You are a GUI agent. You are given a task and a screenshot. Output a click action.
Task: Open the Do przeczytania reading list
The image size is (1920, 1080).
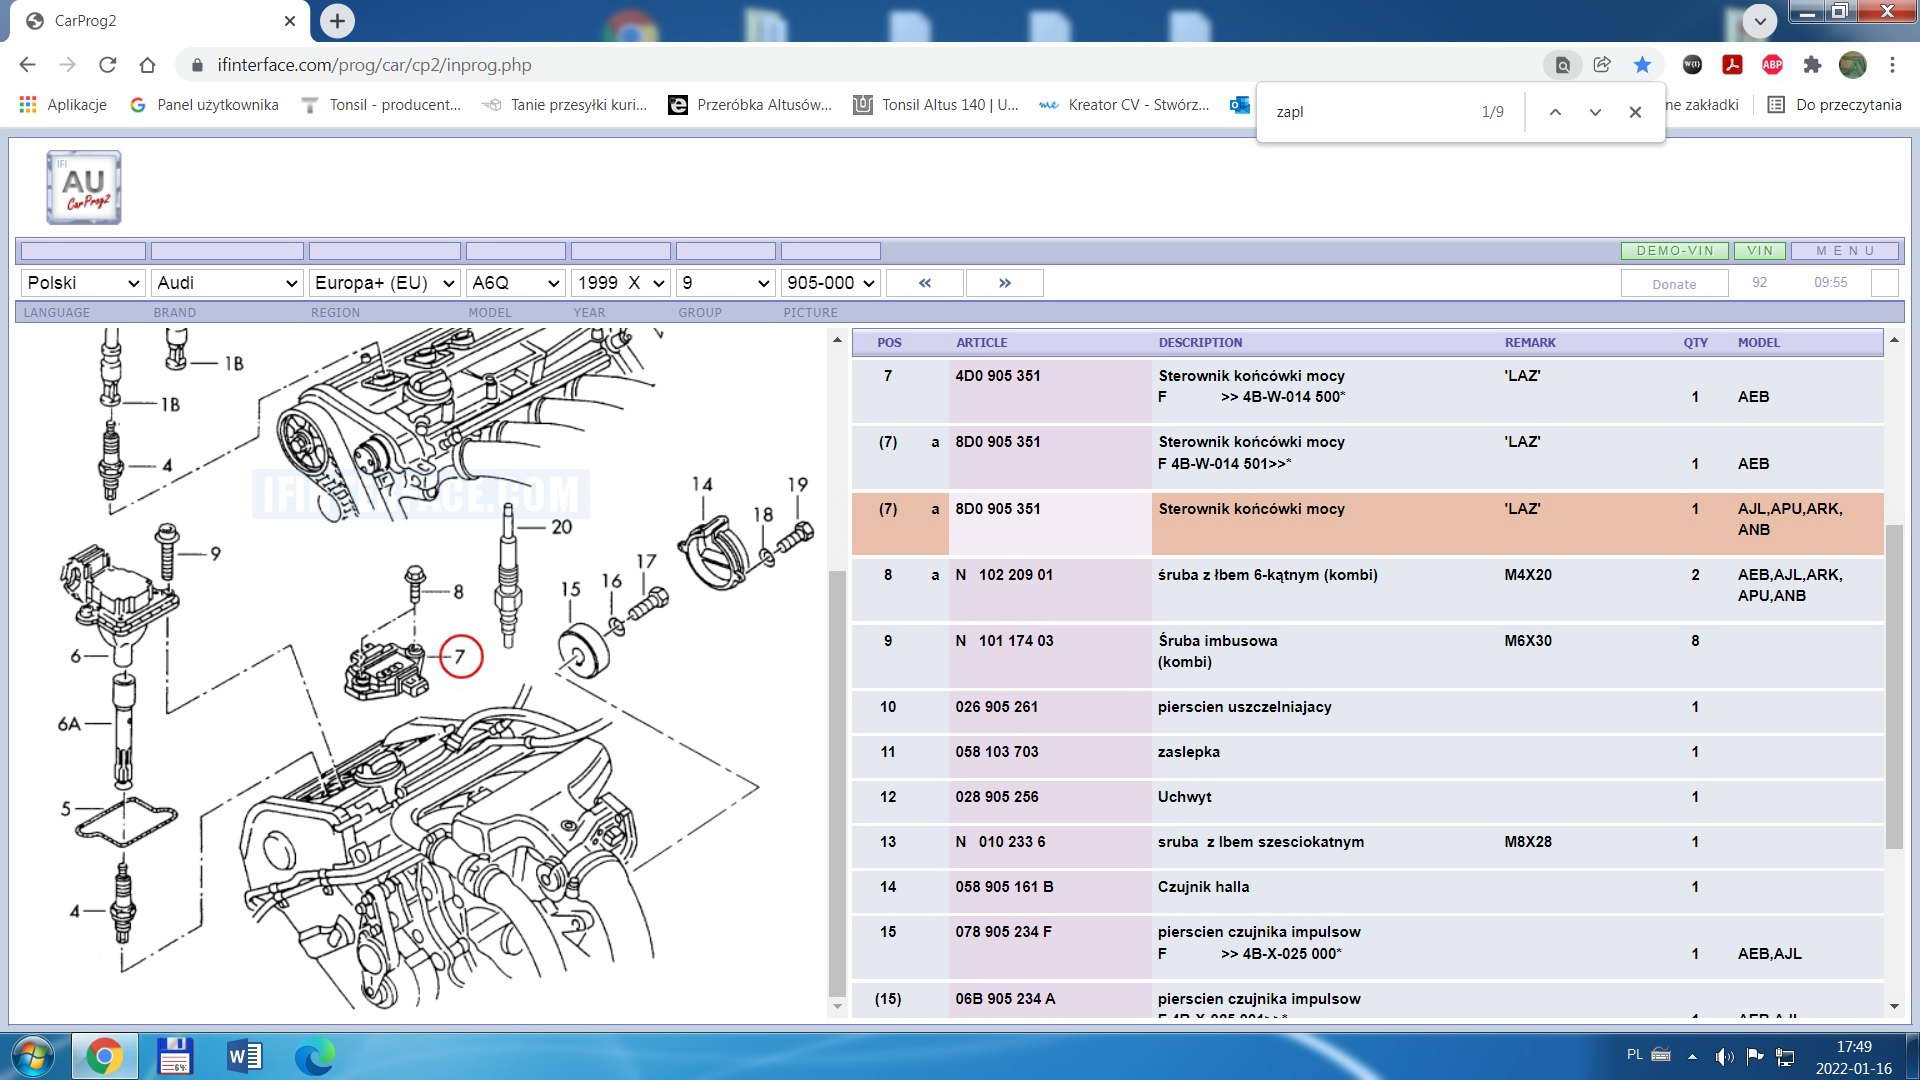pyautogui.click(x=1835, y=105)
